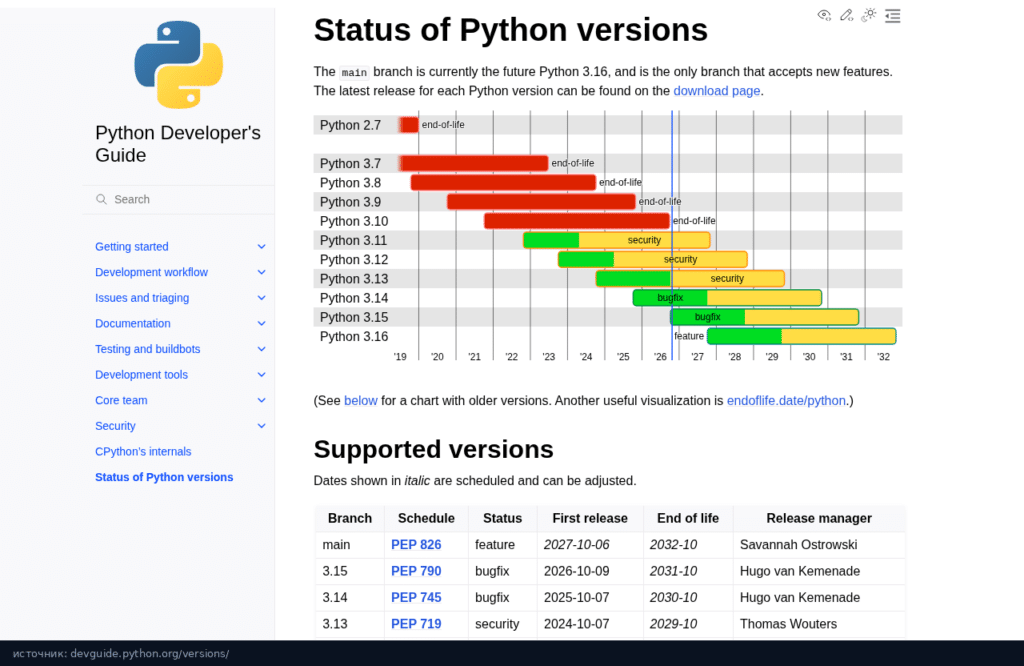Screen dimensions: 1024x666
Task: Click red Python 3.7 bar in chart
Action: pos(474,163)
